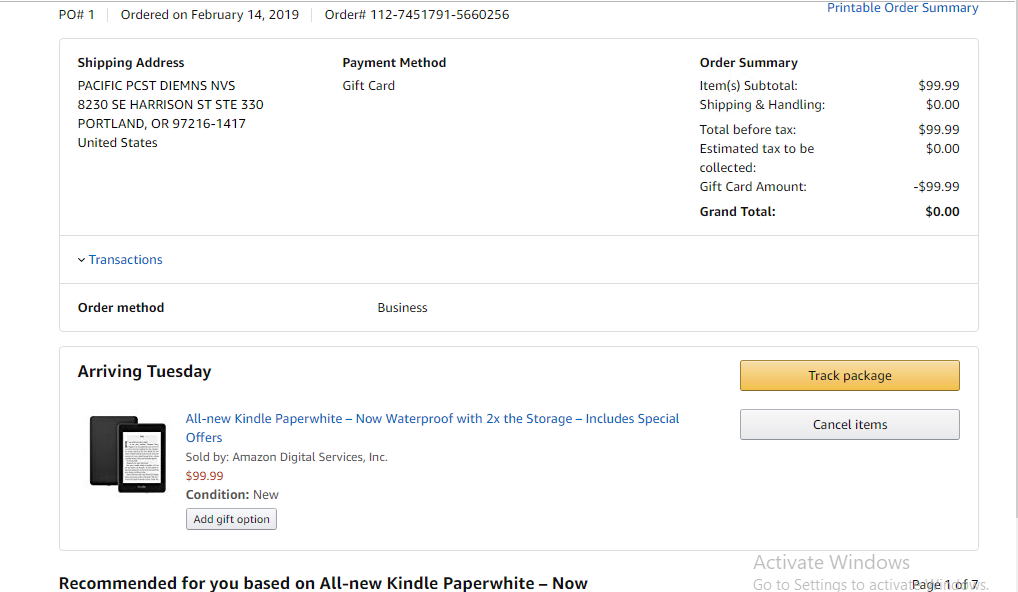Click the Shipping Address heading
The width and height of the screenshot is (1018, 592).
click(131, 63)
